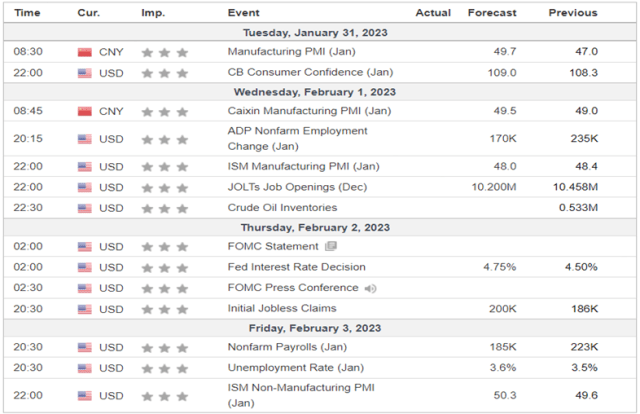The height and width of the screenshot is (414, 640).
Task: Click the Imp. column header
Action: (x=153, y=13)
